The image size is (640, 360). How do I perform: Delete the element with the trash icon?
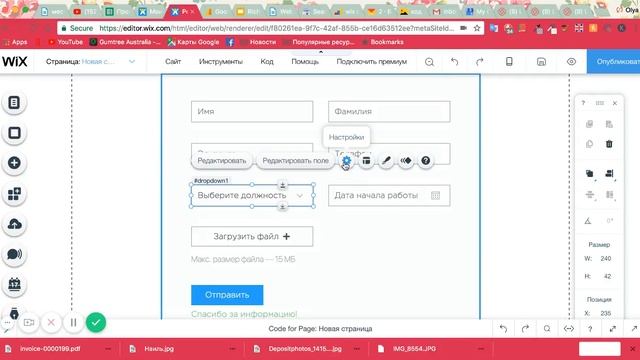(609, 144)
